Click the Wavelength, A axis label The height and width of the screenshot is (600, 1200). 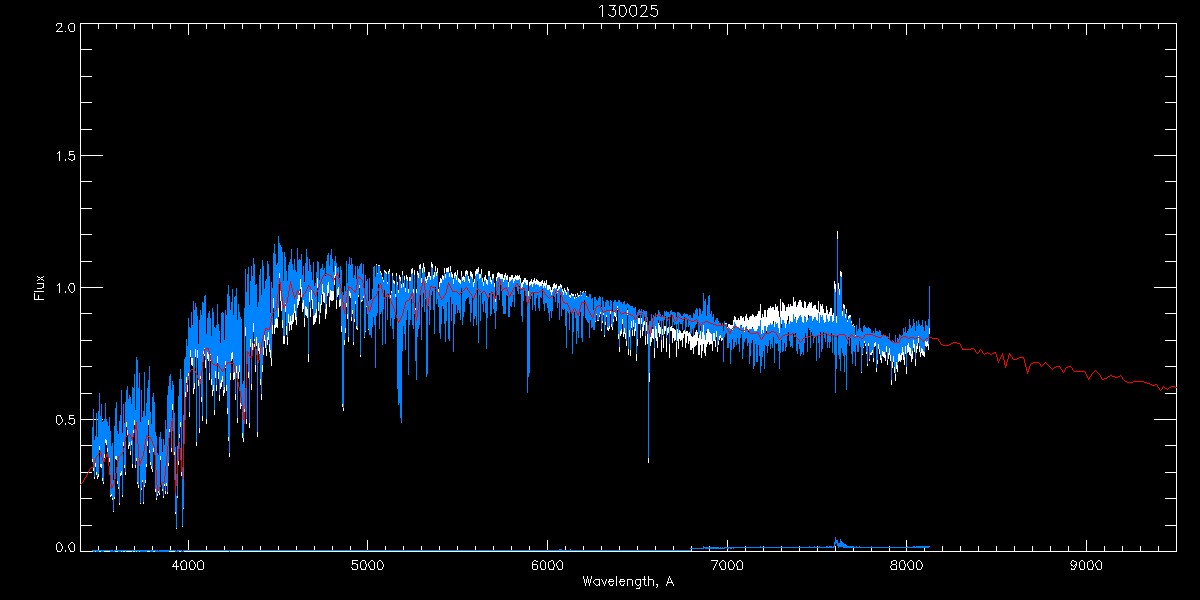click(628, 582)
